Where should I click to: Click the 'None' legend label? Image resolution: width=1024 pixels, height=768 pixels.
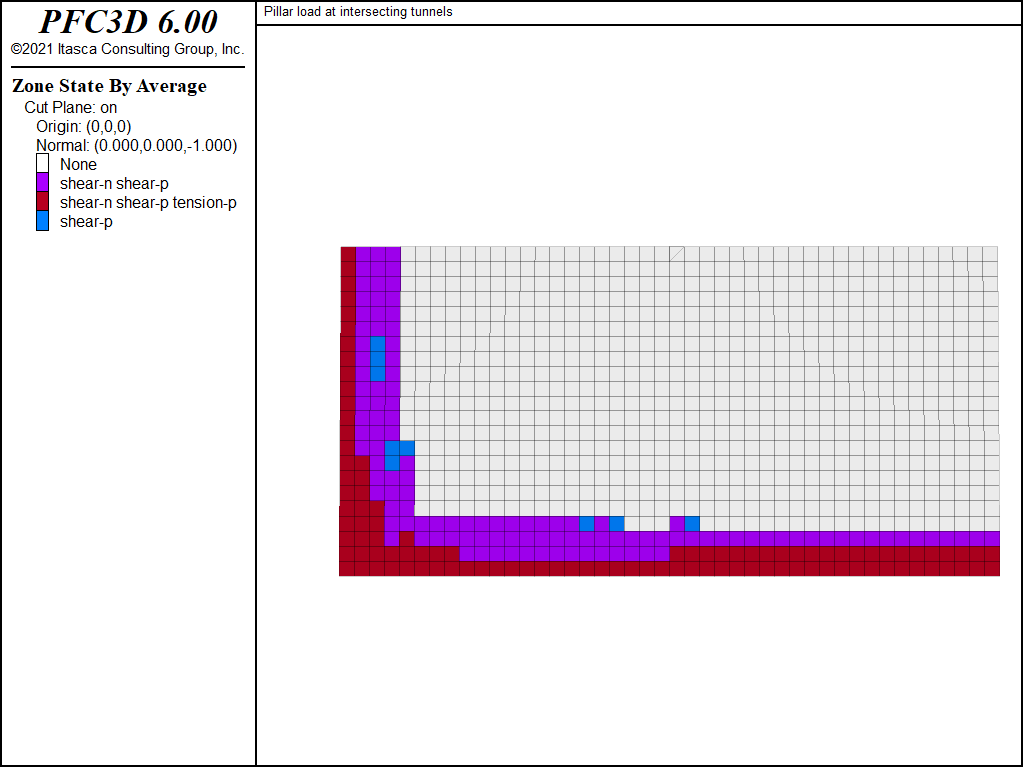[x=78, y=165]
